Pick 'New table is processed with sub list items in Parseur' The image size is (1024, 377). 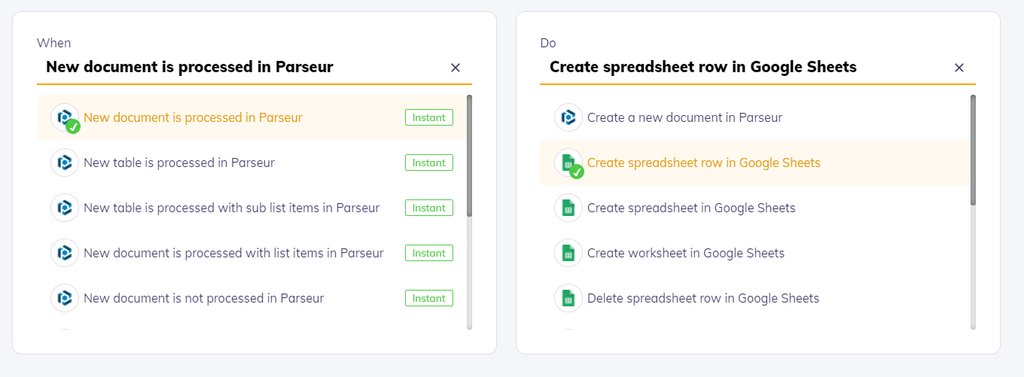pos(251,208)
